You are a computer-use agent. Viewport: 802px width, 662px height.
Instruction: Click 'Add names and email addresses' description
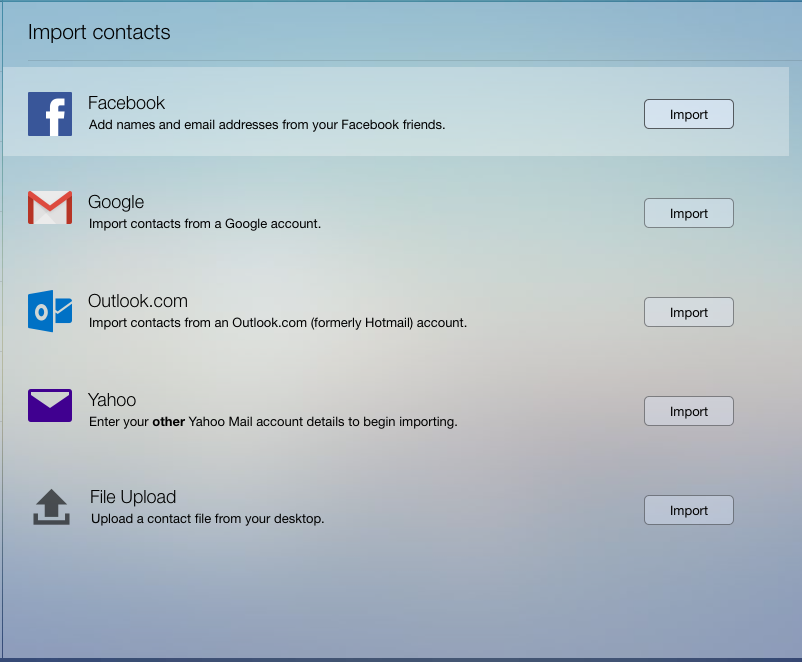[267, 125]
